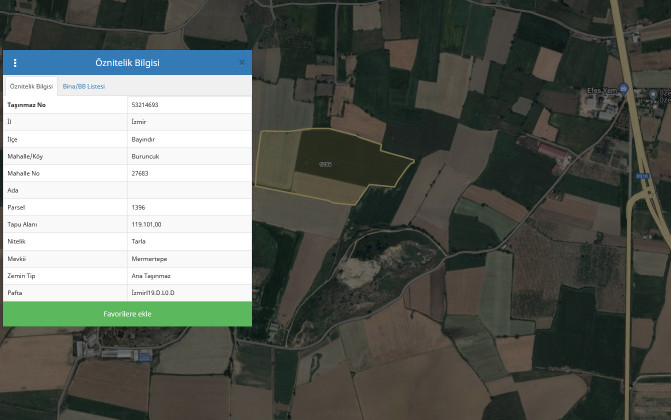Click the Tapu Alanı value 119.101,00
Screen dimensions: 671x420
146,224
